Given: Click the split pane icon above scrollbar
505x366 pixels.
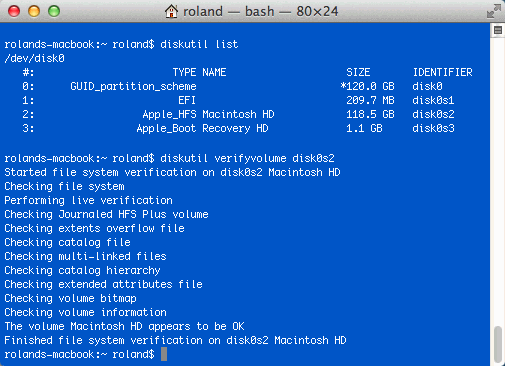Looking at the screenshot, I should click(x=498, y=30).
